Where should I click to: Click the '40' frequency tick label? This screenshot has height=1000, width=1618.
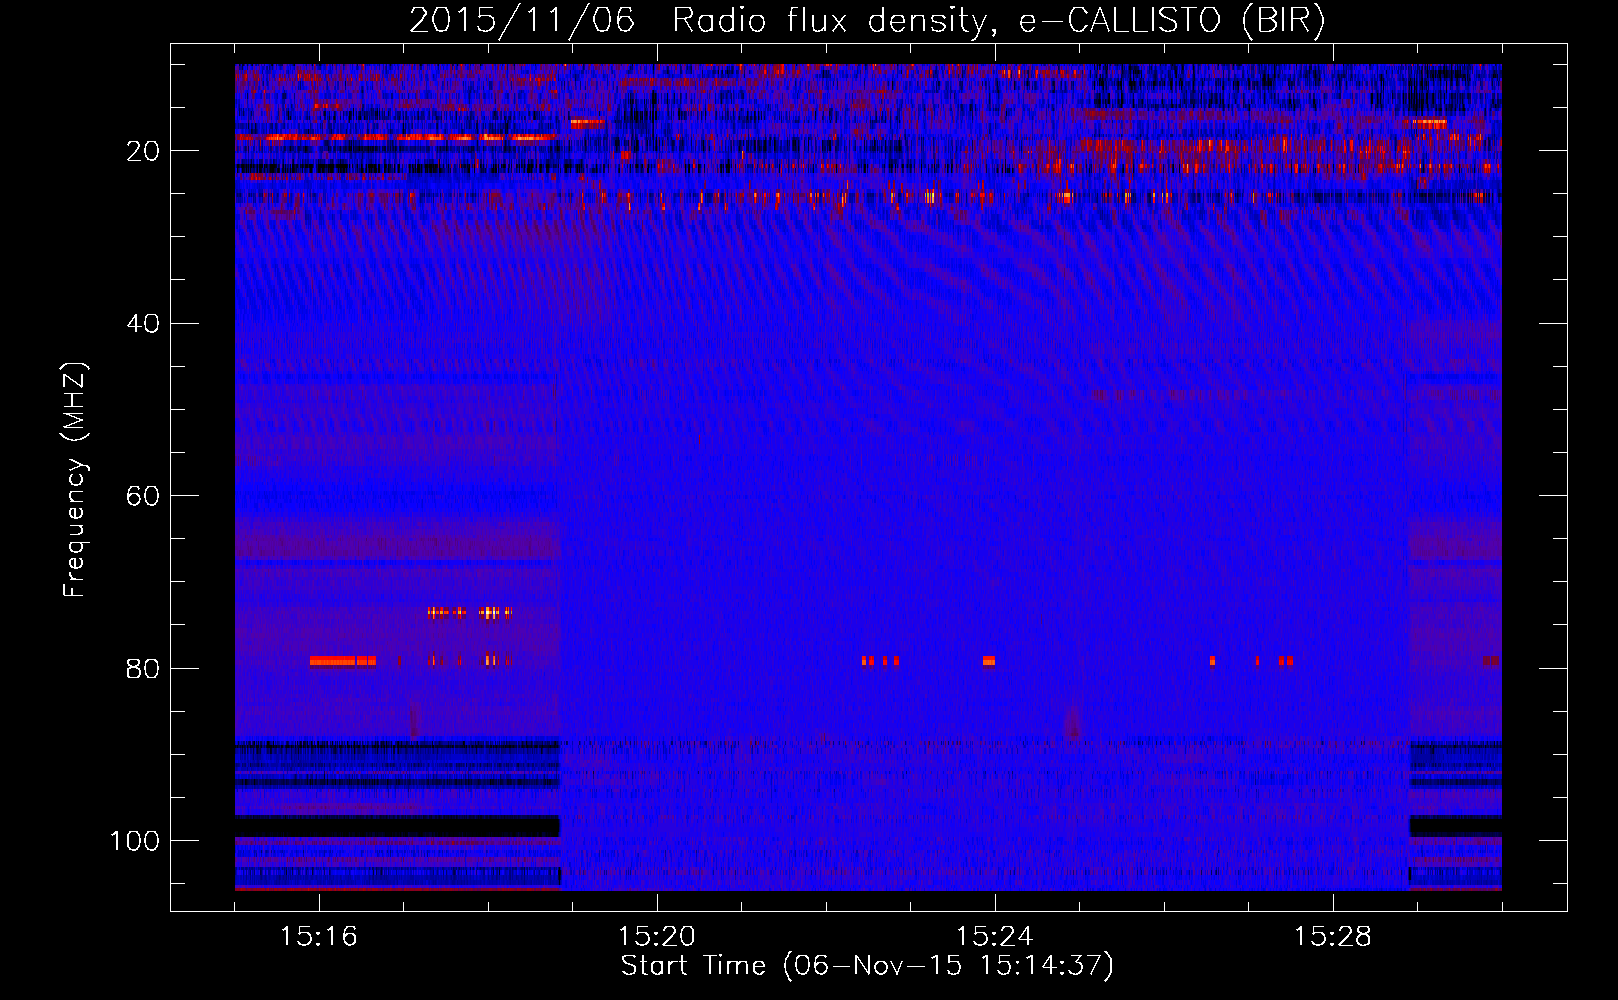click(x=143, y=324)
